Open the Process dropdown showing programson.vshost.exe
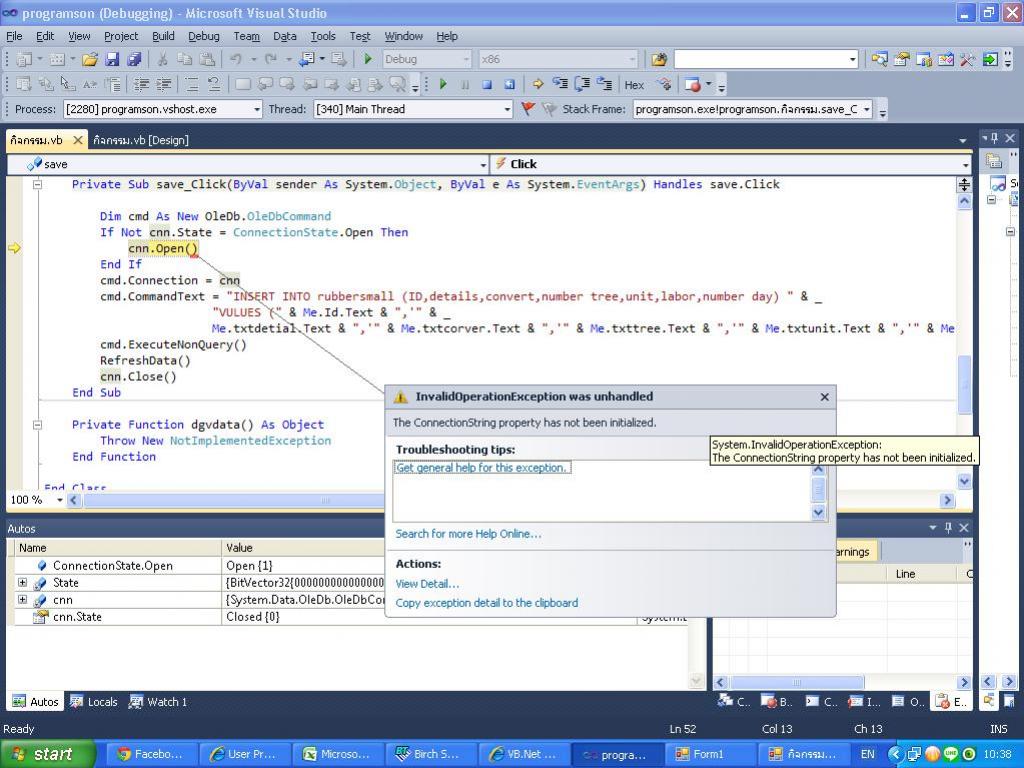This screenshot has width=1024, height=768. [x=163, y=109]
